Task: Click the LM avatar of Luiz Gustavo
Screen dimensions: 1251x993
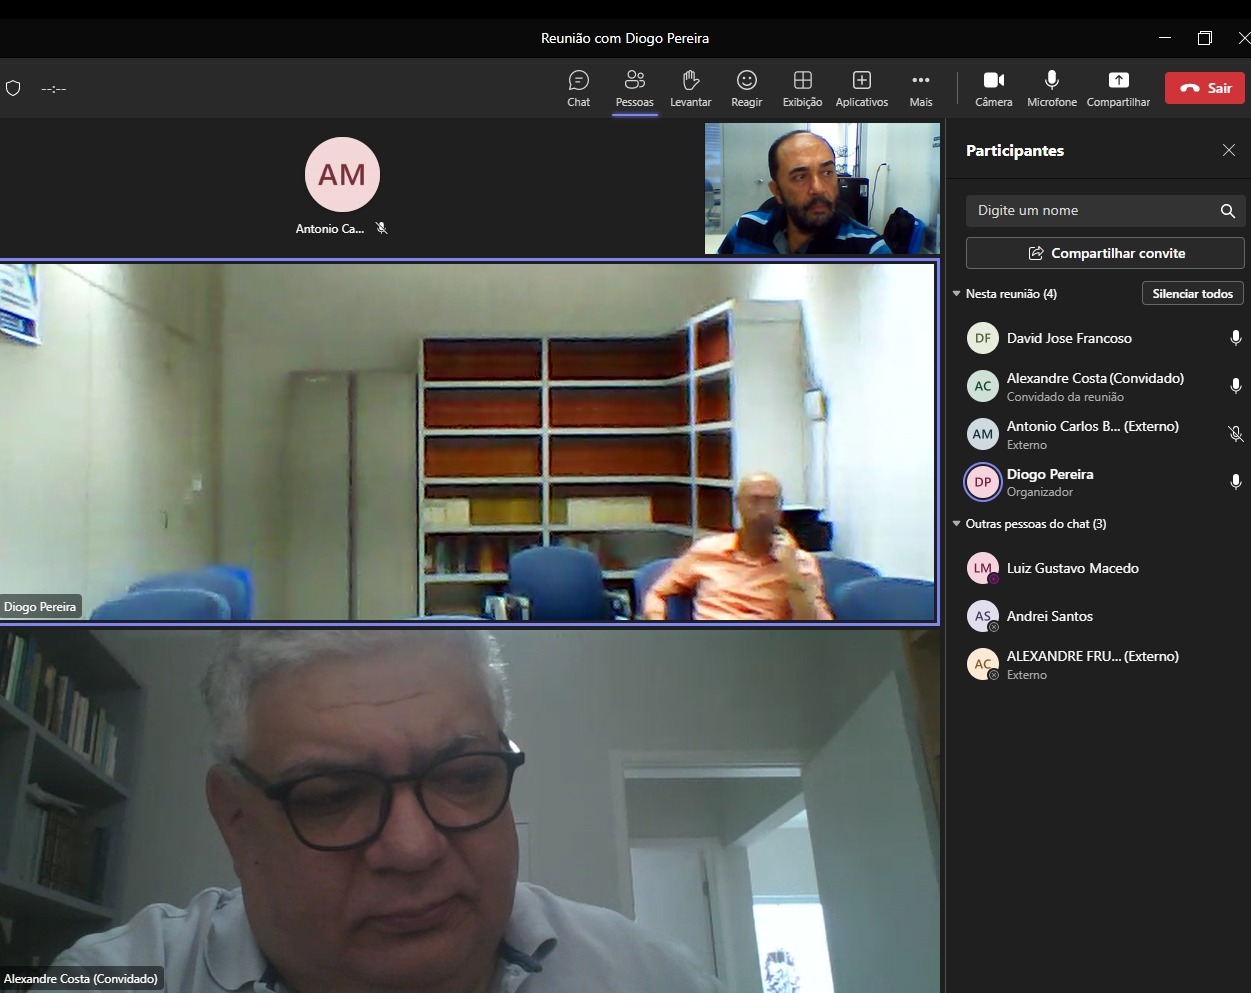Action: pyautogui.click(x=982, y=568)
